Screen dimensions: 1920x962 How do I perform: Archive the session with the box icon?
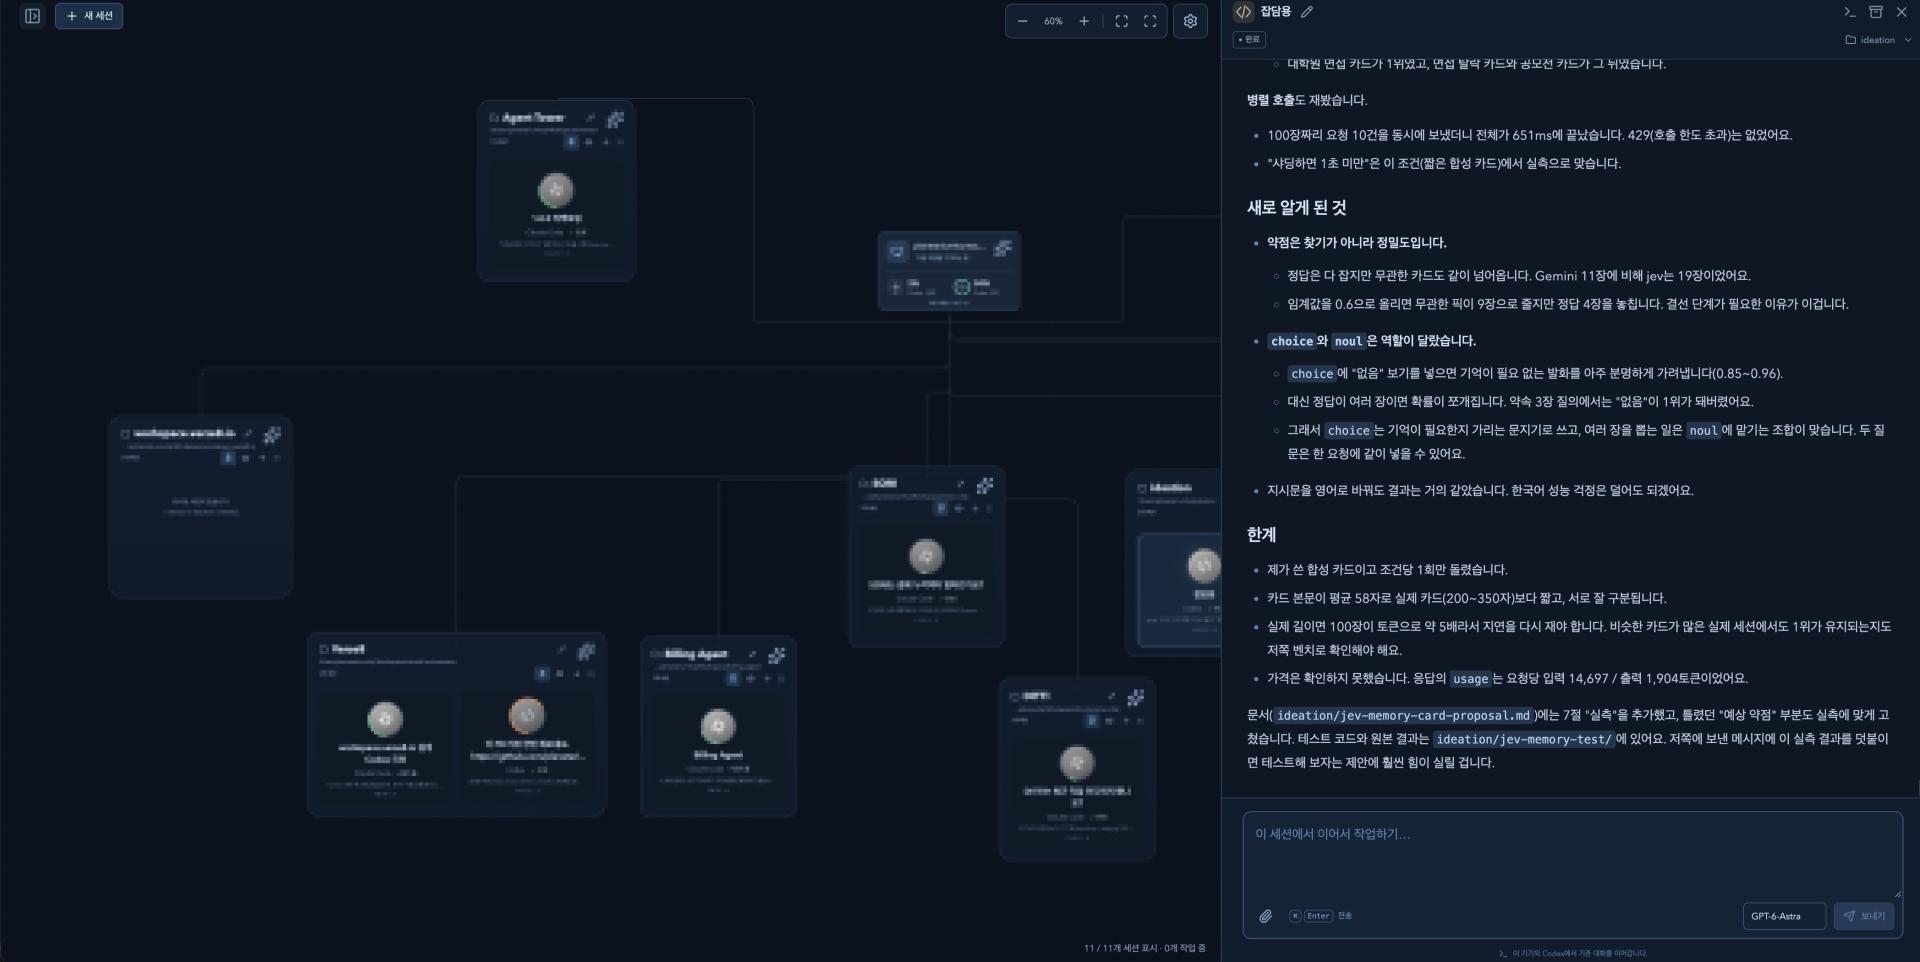(x=1876, y=12)
